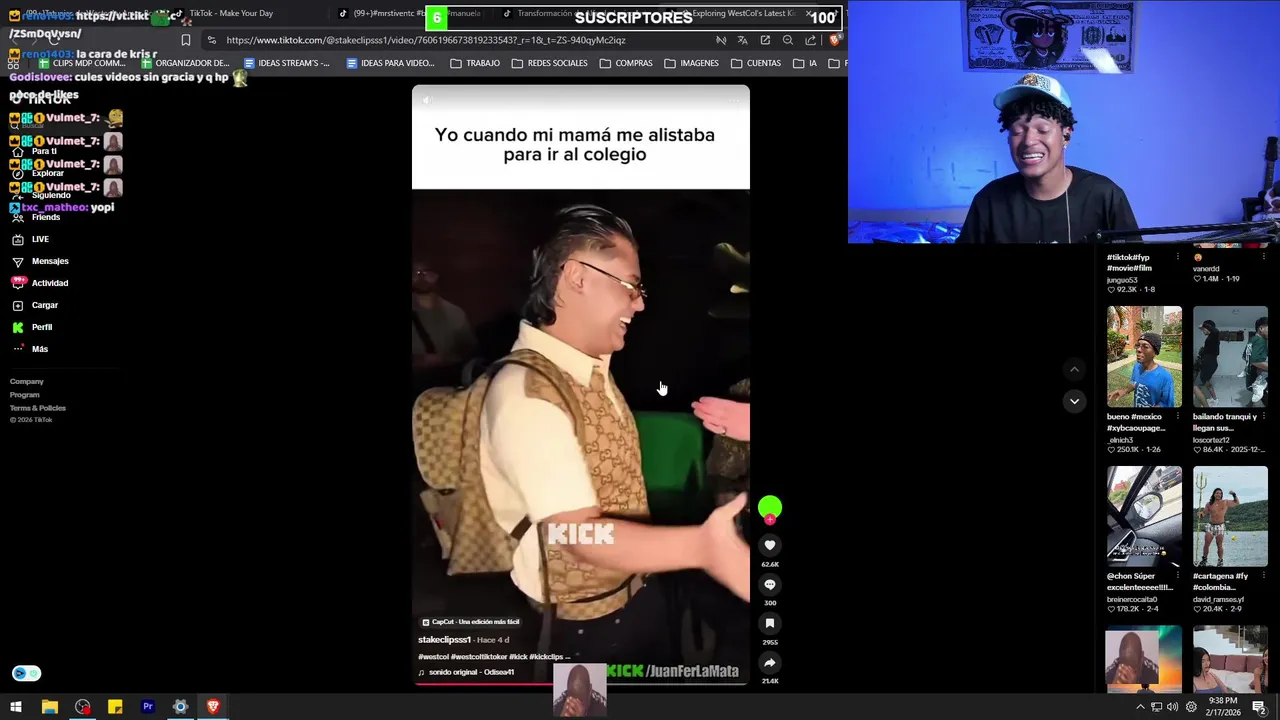Click the zoom magnifier icon in address bar
1280x720 pixels.
coord(788,40)
